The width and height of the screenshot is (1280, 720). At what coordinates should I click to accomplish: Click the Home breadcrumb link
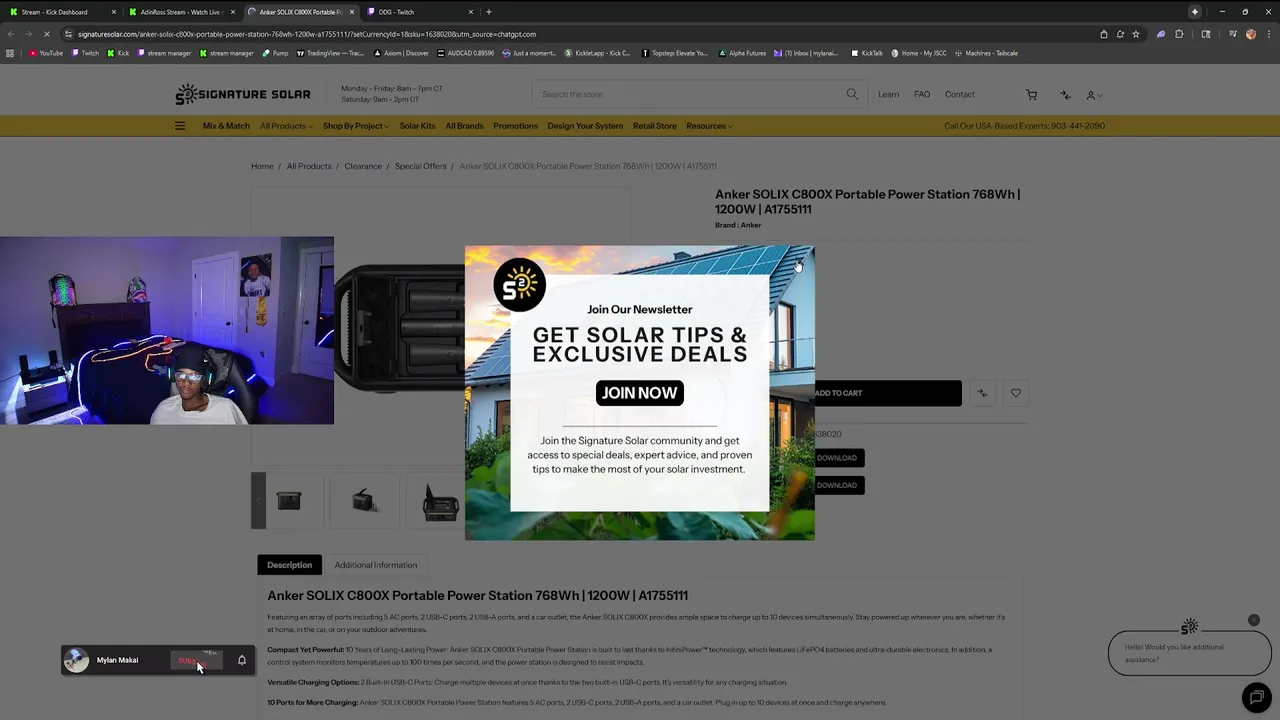(x=262, y=166)
